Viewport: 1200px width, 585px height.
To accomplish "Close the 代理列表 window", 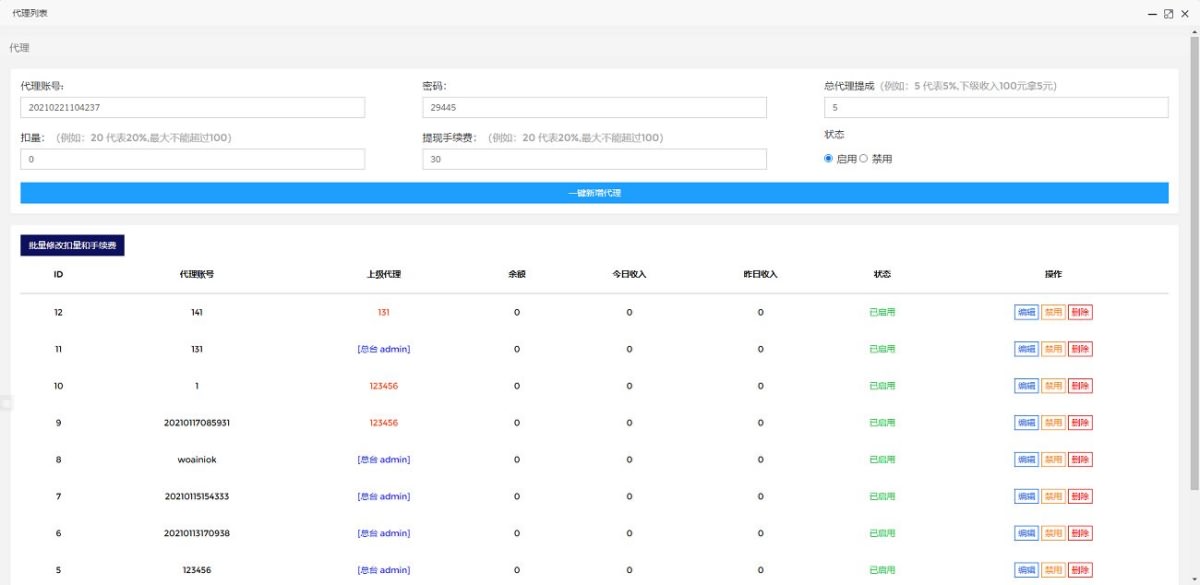I will click(1183, 13).
